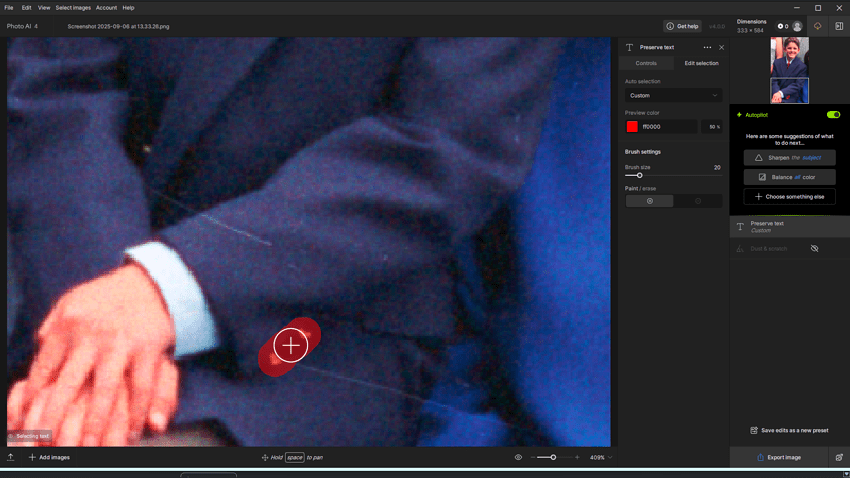850x478 pixels.
Task: Click the Get help button
Action: (683, 26)
